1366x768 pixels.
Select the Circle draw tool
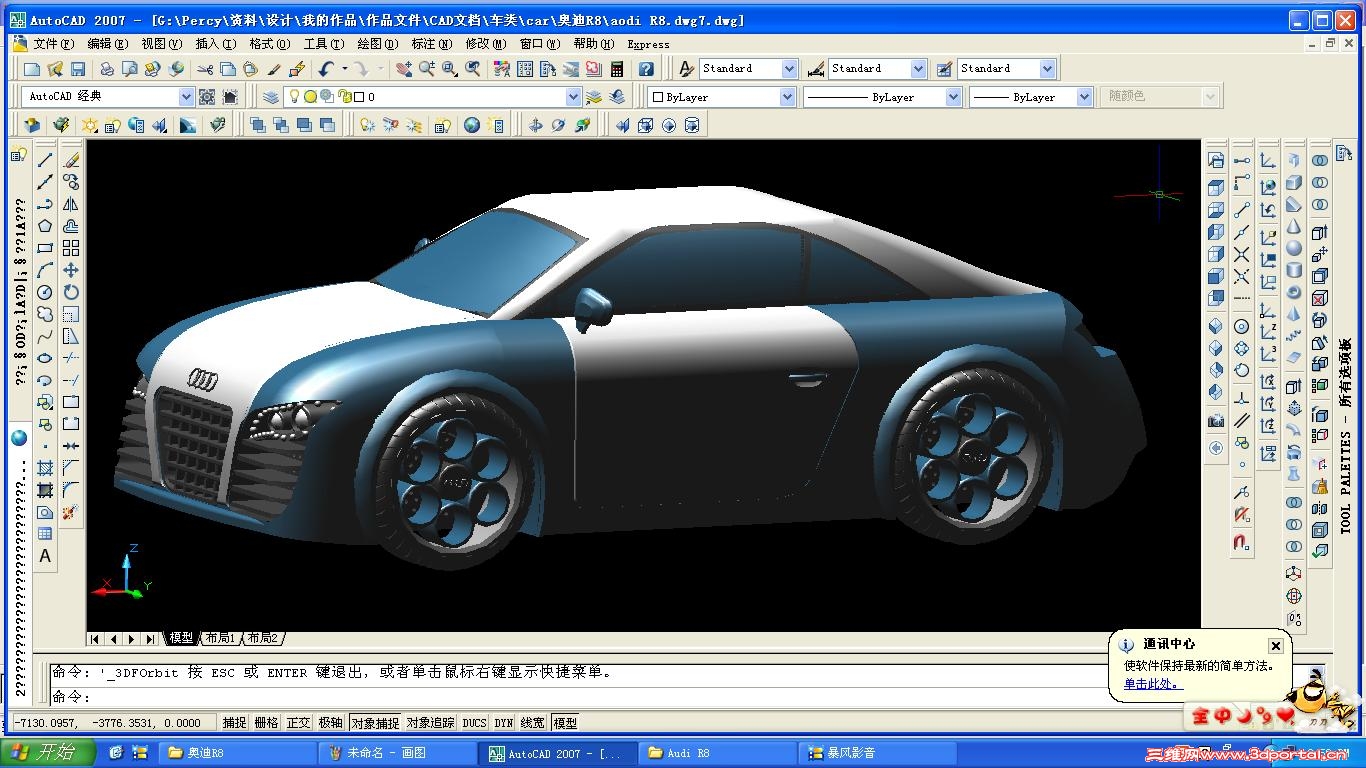[x=45, y=292]
